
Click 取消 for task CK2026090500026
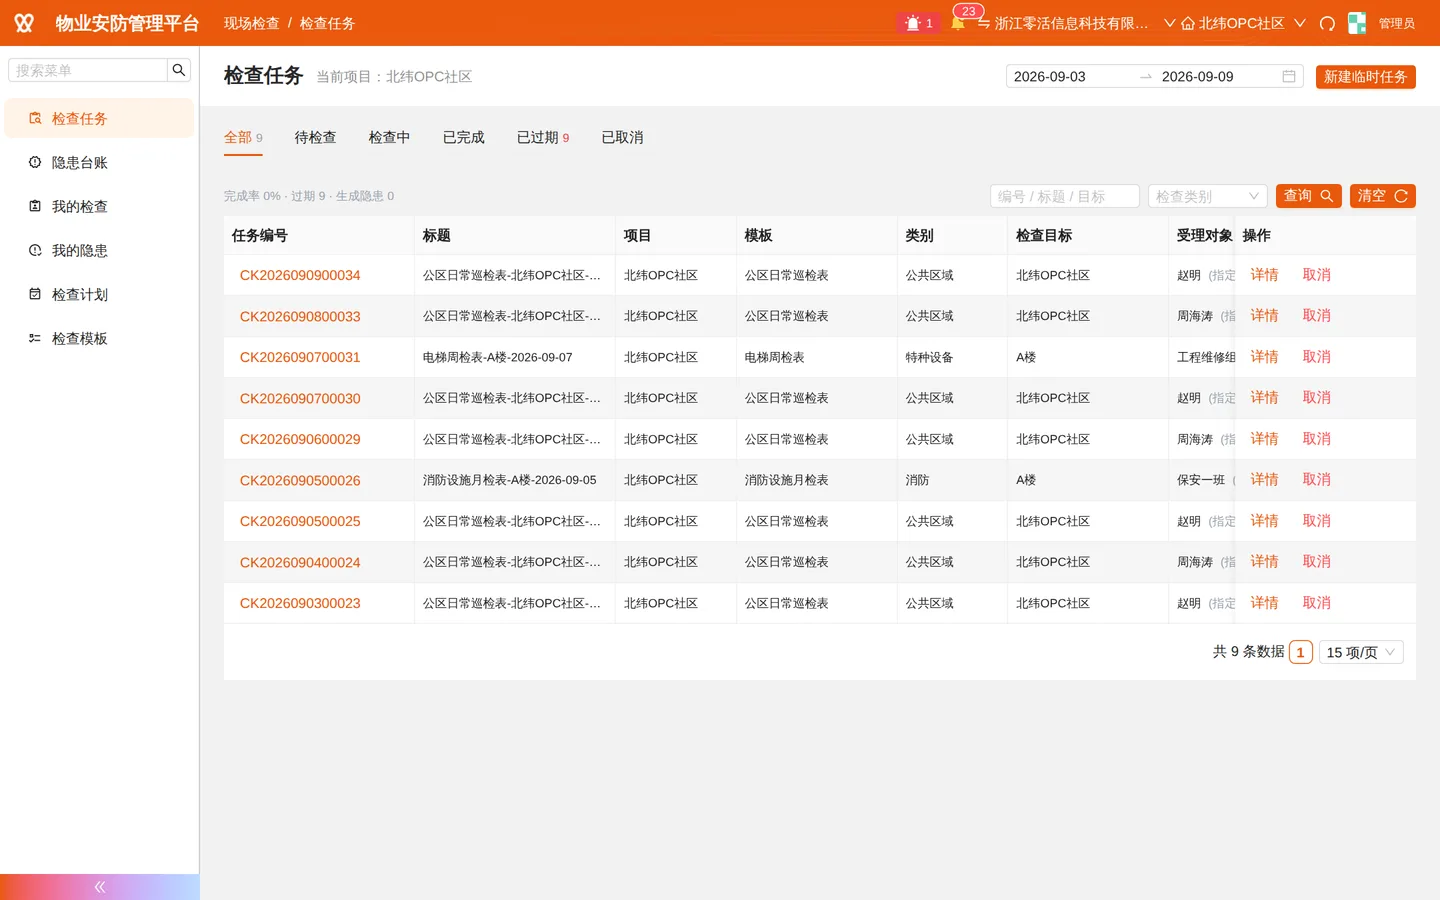tap(1316, 480)
